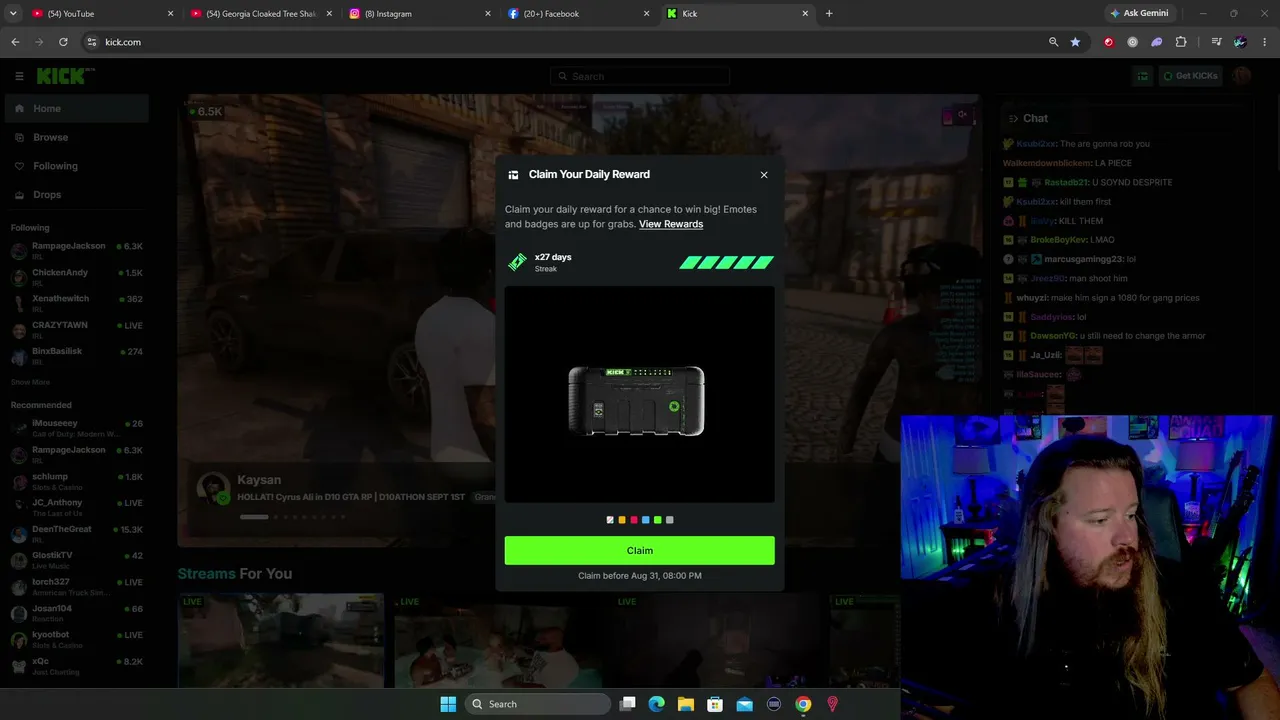Select the blue color swatch under the crate
Image resolution: width=1280 pixels, height=720 pixels.
click(646, 520)
